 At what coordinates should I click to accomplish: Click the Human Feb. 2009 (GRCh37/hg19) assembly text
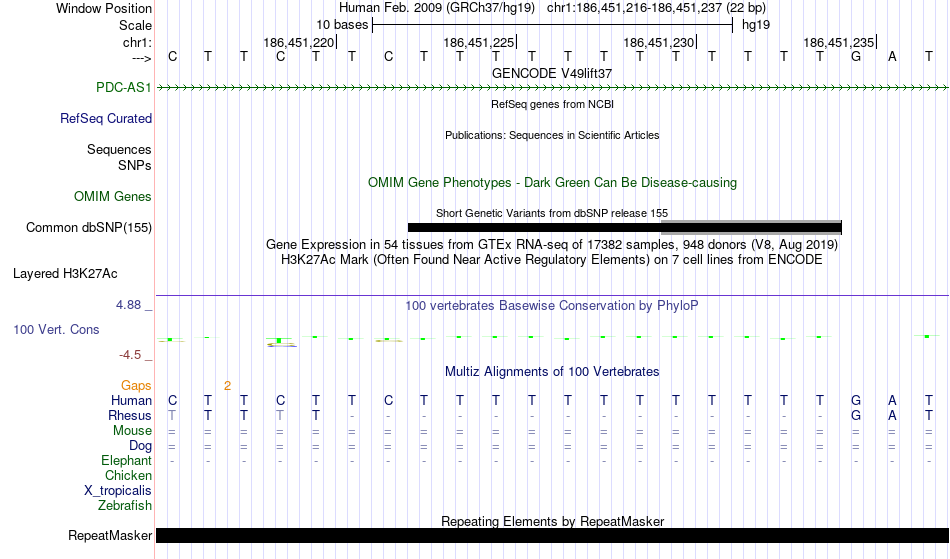point(437,8)
